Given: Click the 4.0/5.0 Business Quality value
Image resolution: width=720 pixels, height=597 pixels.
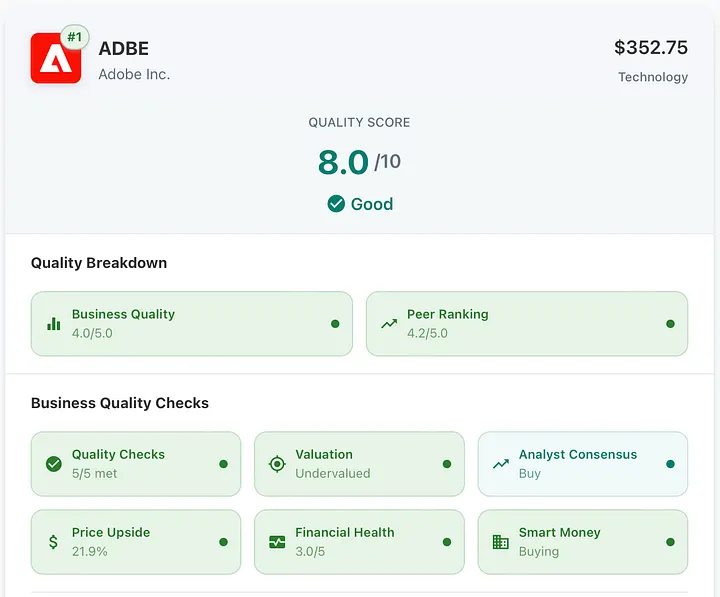Looking at the screenshot, I should (x=92, y=333).
